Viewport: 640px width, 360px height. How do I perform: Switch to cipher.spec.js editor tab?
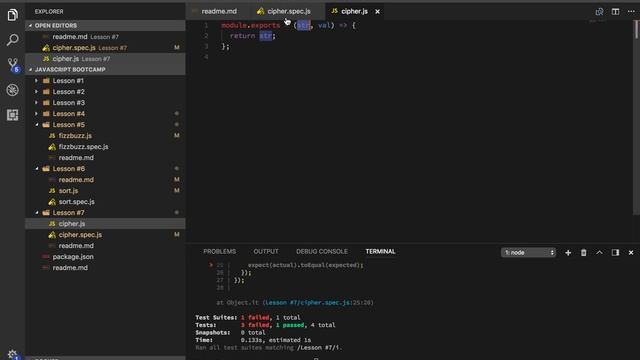pos(289,11)
